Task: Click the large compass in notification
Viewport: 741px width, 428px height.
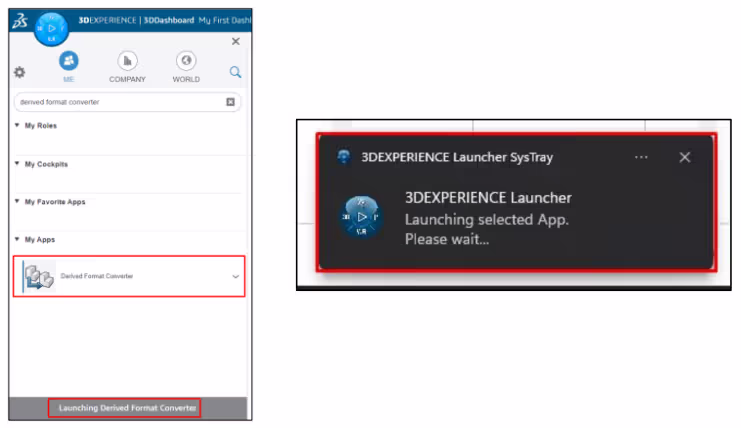Action: 362,217
